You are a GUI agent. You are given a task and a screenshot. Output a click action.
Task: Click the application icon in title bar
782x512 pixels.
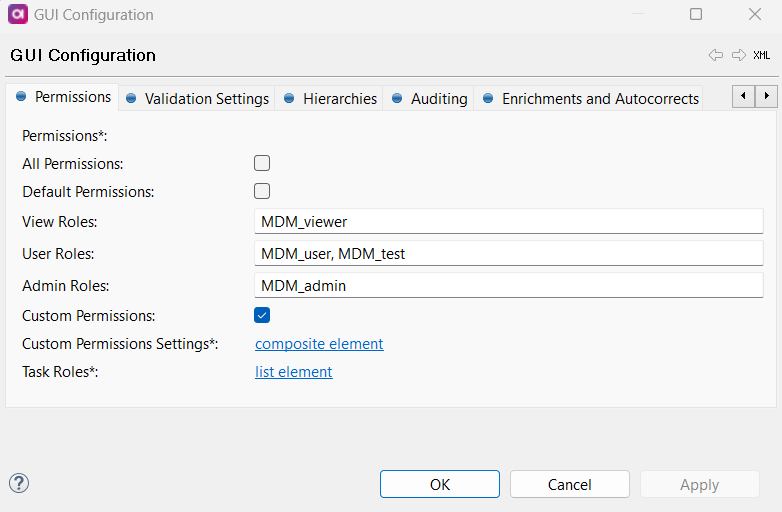[x=17, y=15]
